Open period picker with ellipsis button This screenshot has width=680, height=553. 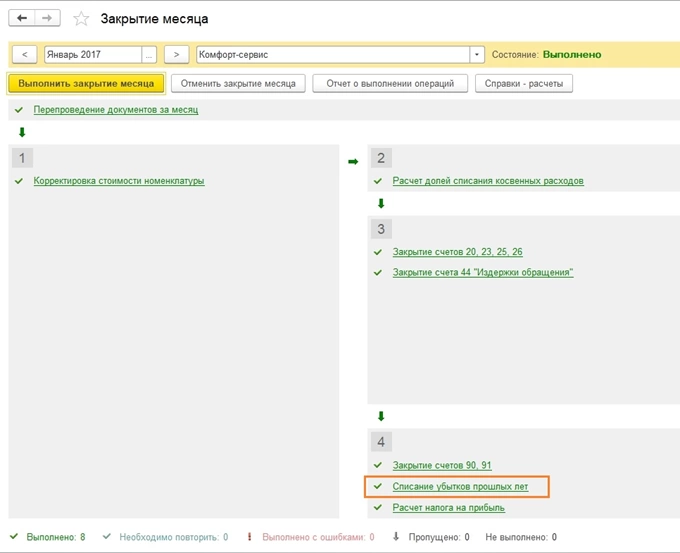pyautogui.click(x=150, y=55)
